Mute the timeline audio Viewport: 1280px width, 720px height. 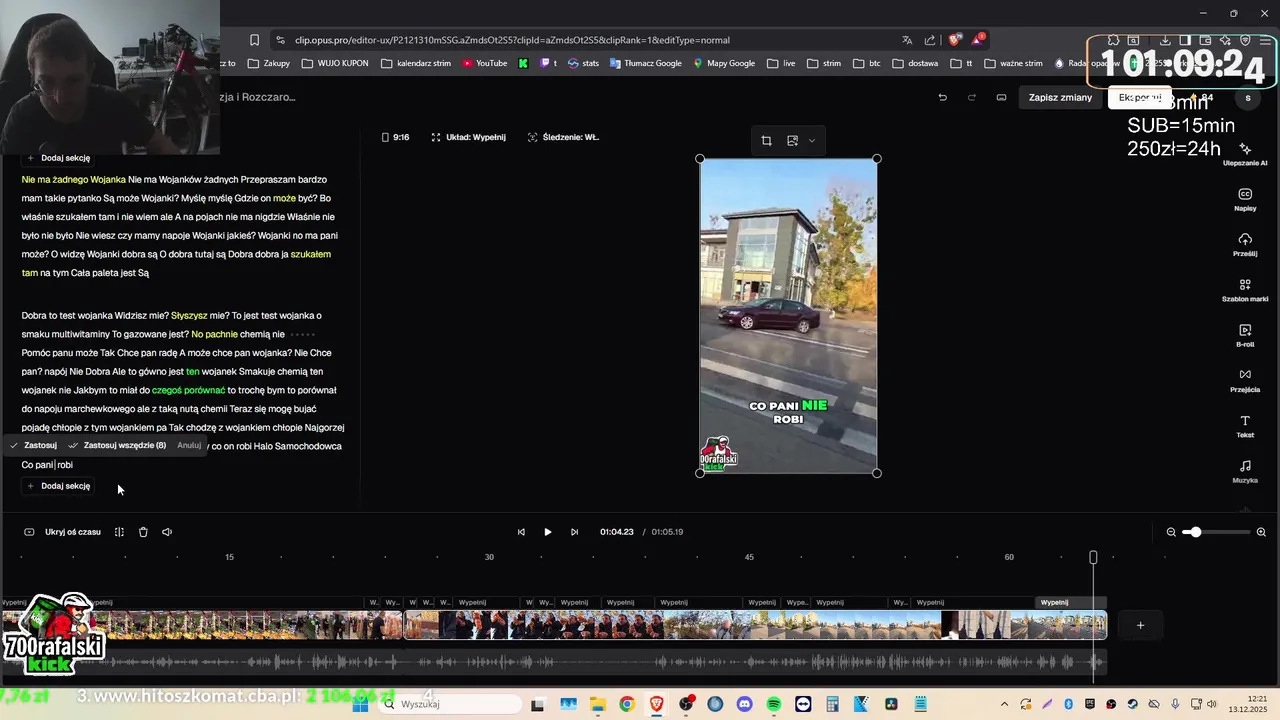[x=167, y=532]
